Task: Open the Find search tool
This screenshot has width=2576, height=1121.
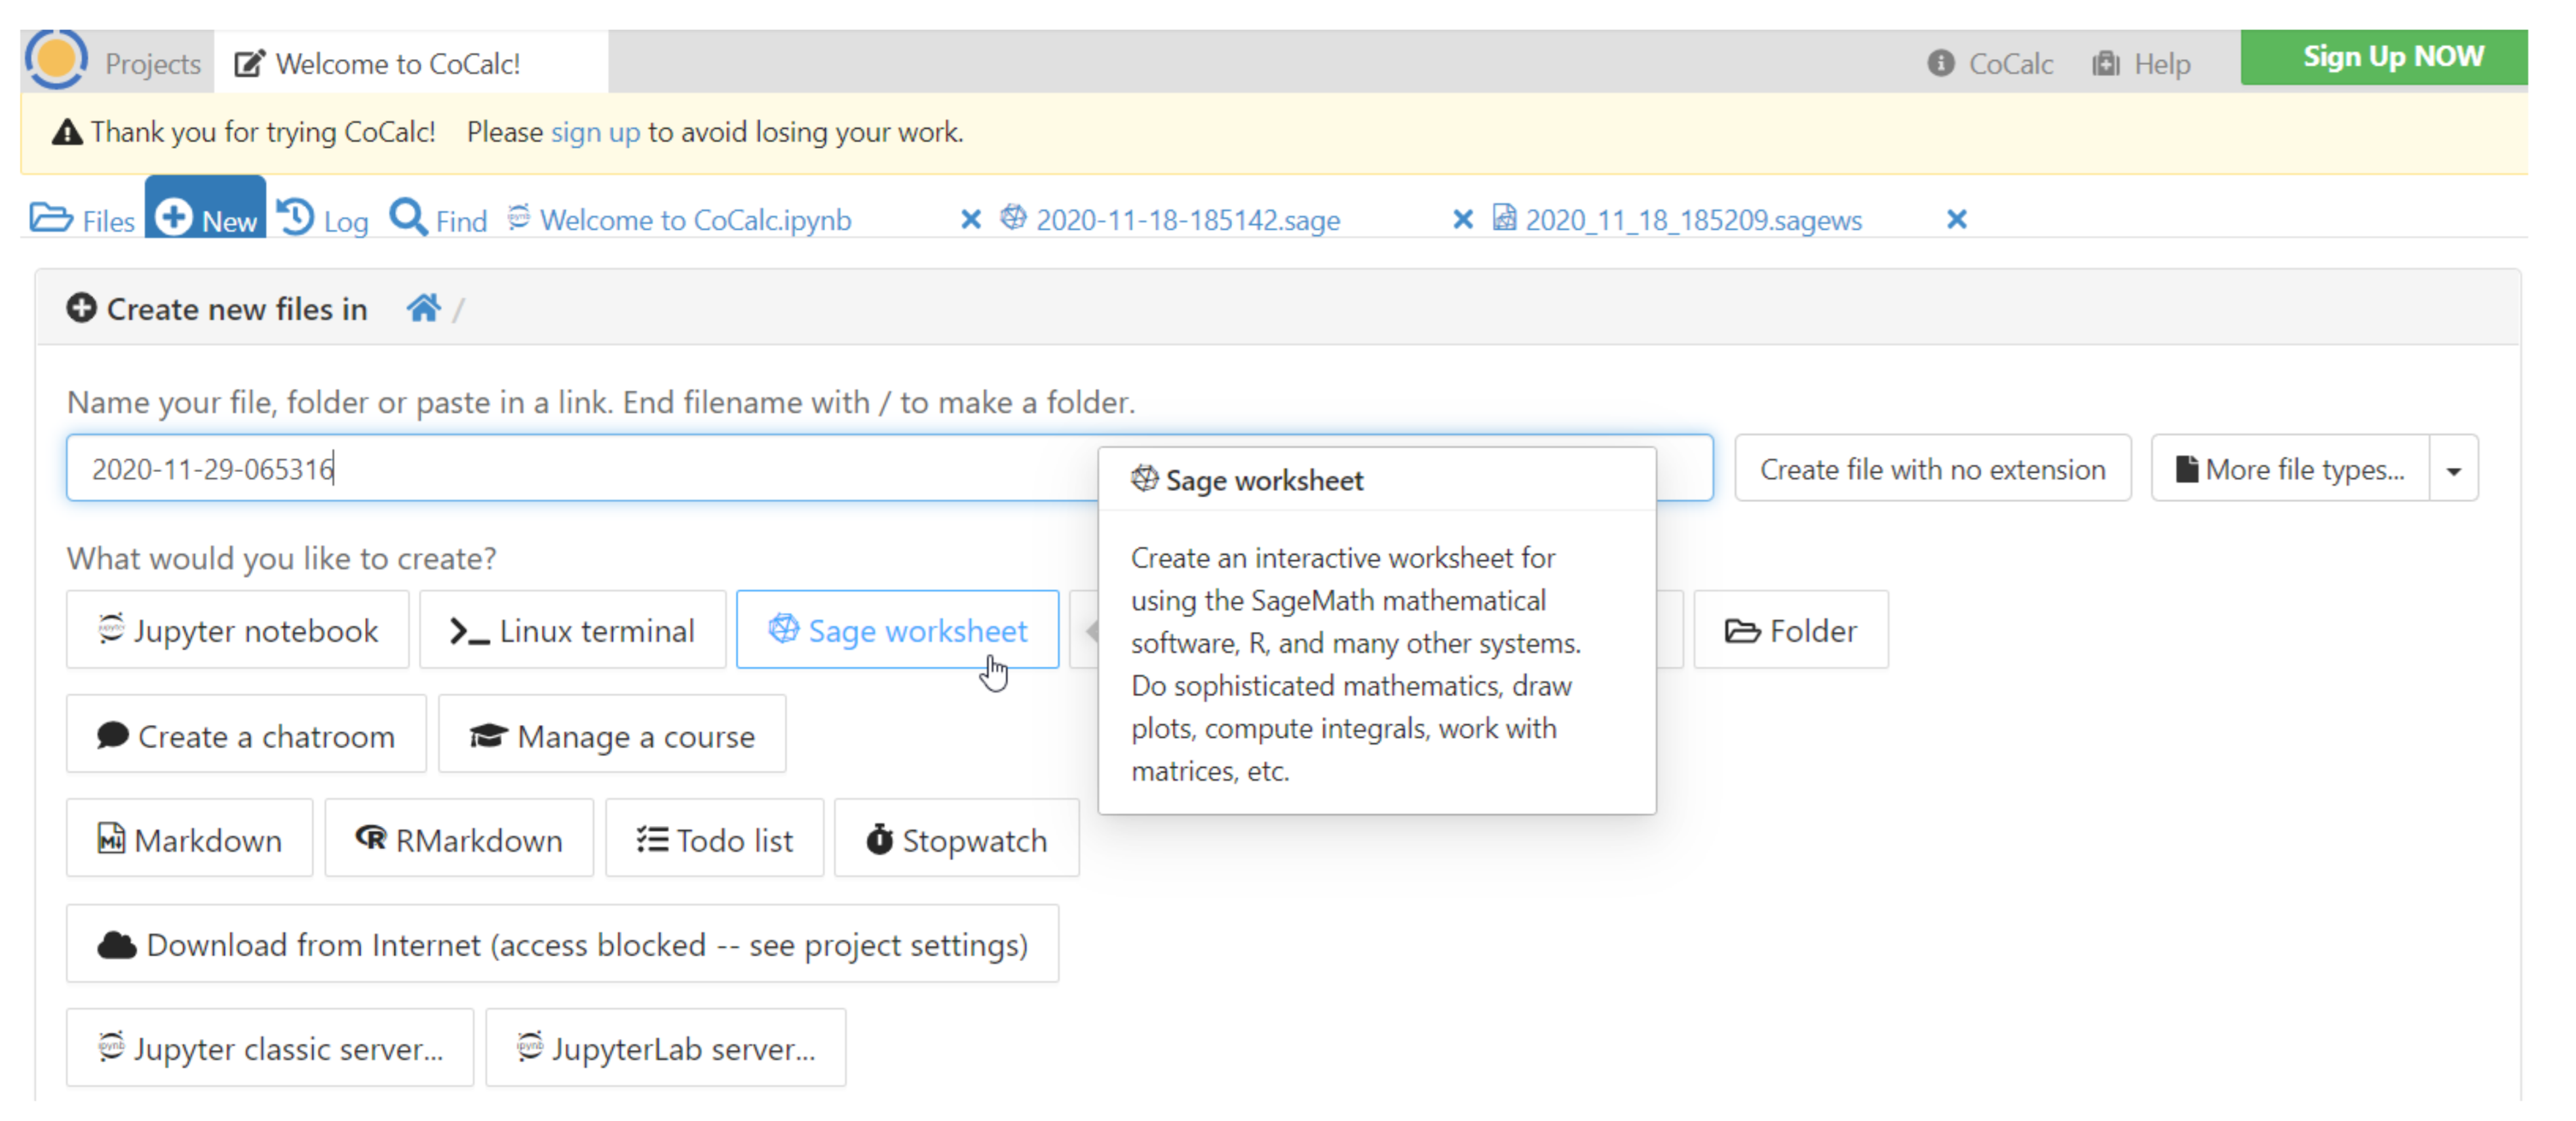Action: pyautogui.click(x=439, y=219)
